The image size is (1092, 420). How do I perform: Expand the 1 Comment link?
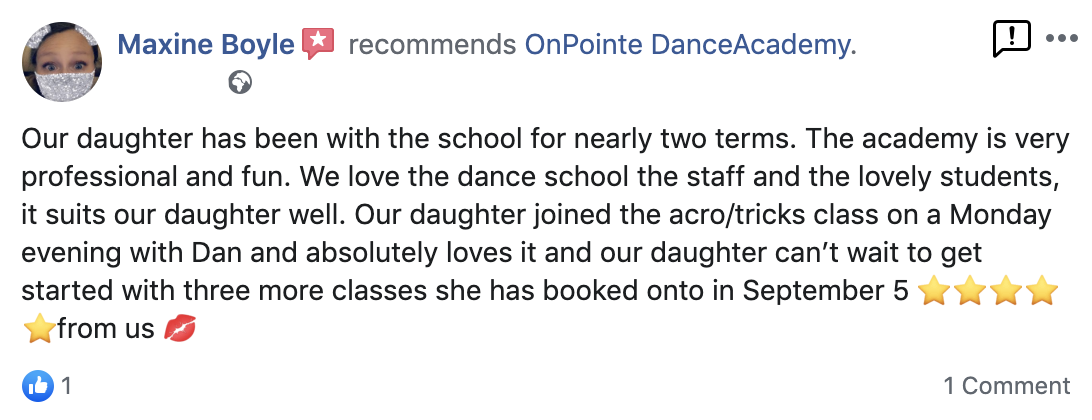pos(1006,385)
